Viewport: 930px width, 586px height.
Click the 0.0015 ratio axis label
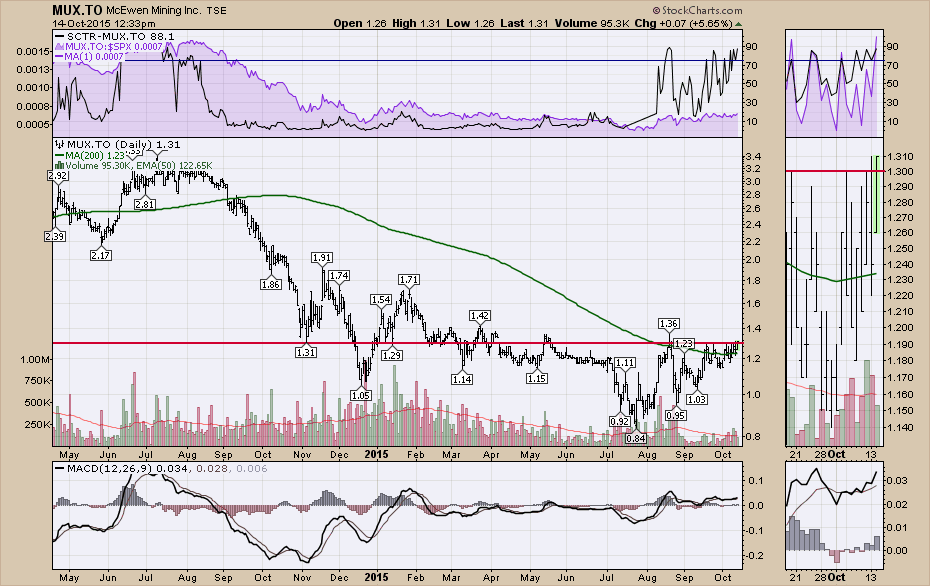[x=33, y=51]
